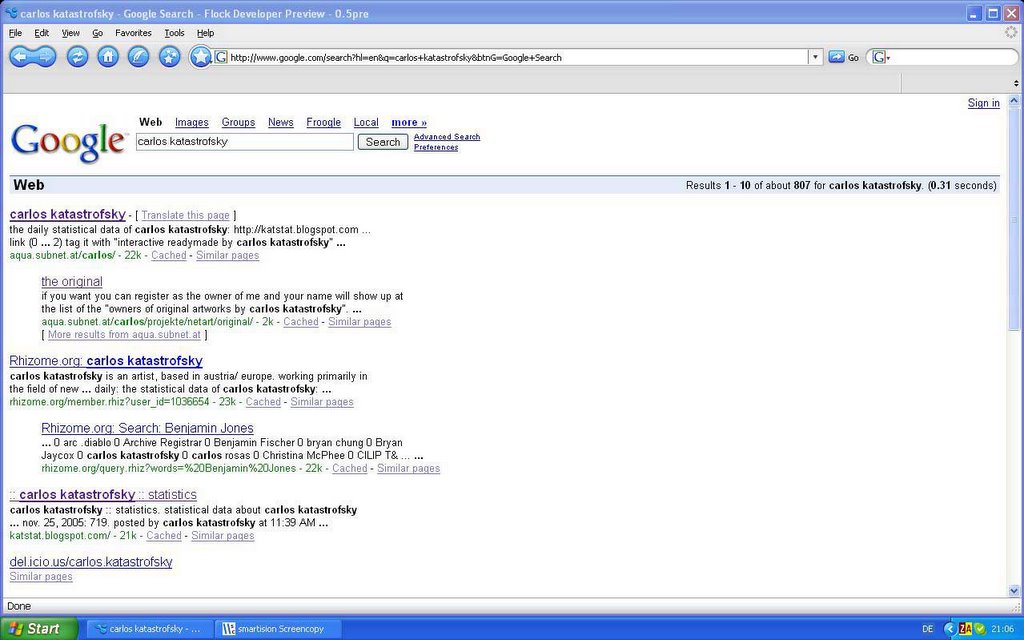Click the ZoneAlarm tray icon
Screen dimensions: 1024x640
[965, 629]
